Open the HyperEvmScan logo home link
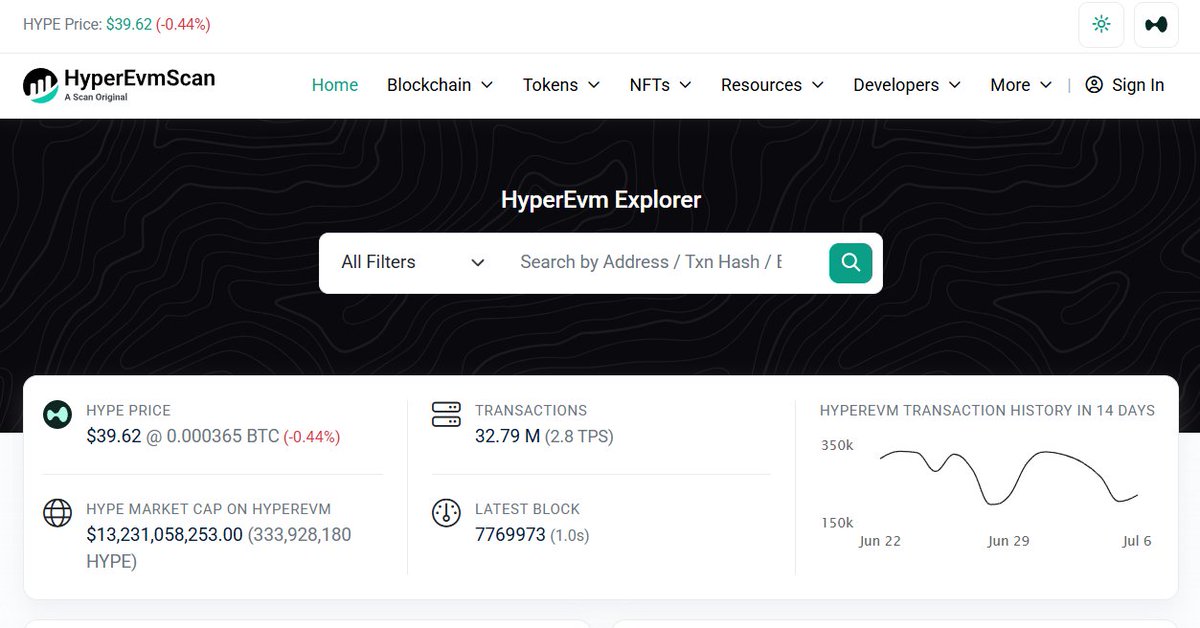Viewport: 1200px width, 628px height. [x=119, y=85]
